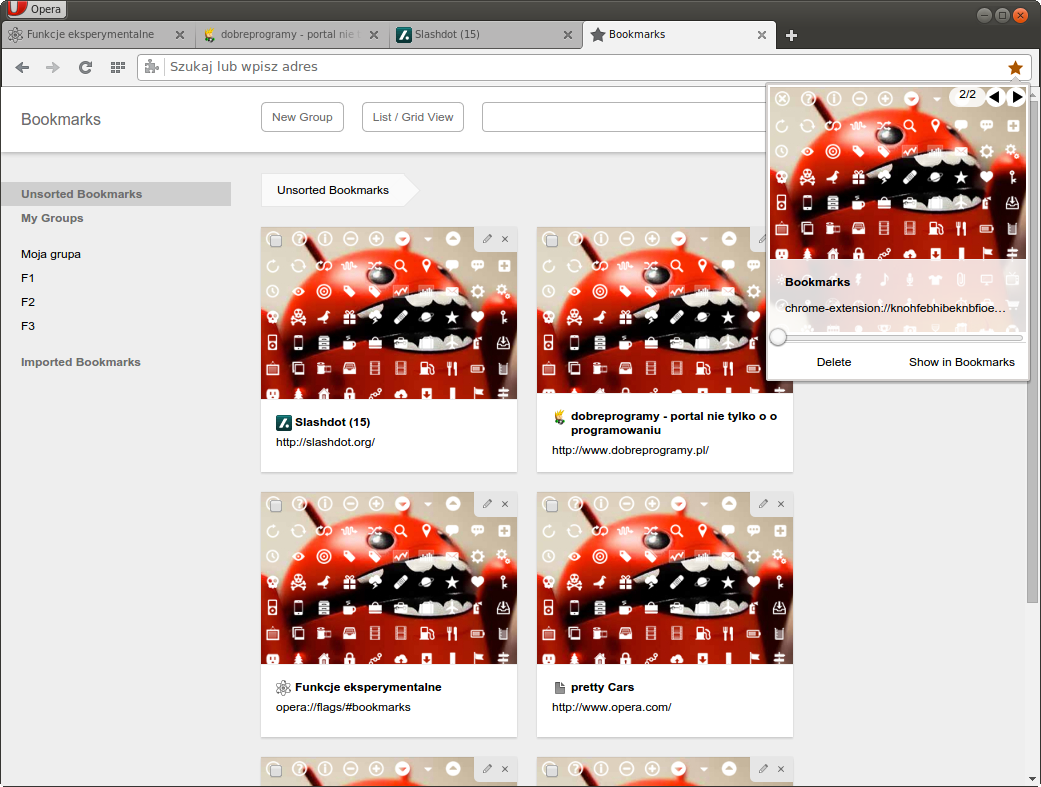1041x787 pixels.
Task: Click the opera://flags/#bookmarks link
Action: click(343, 707)
